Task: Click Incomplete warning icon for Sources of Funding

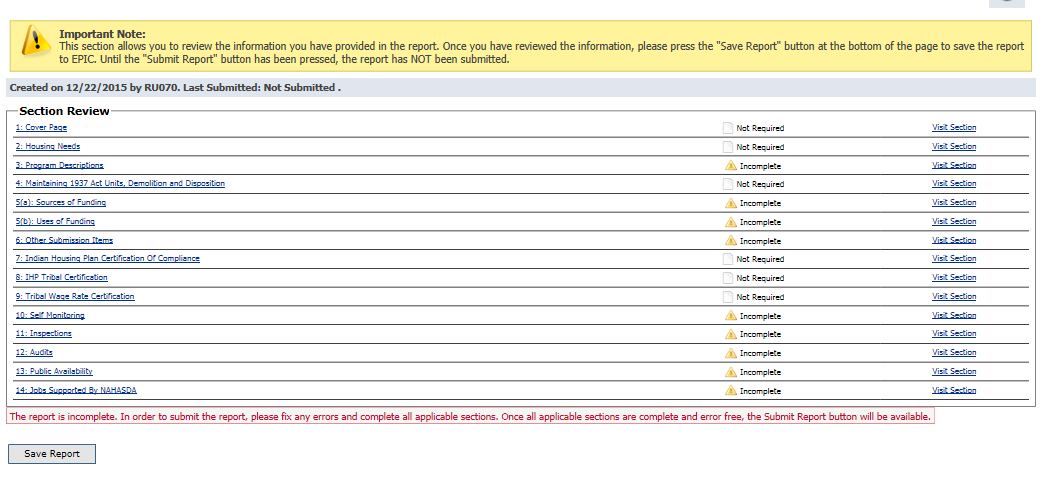Action: [730, 203]
